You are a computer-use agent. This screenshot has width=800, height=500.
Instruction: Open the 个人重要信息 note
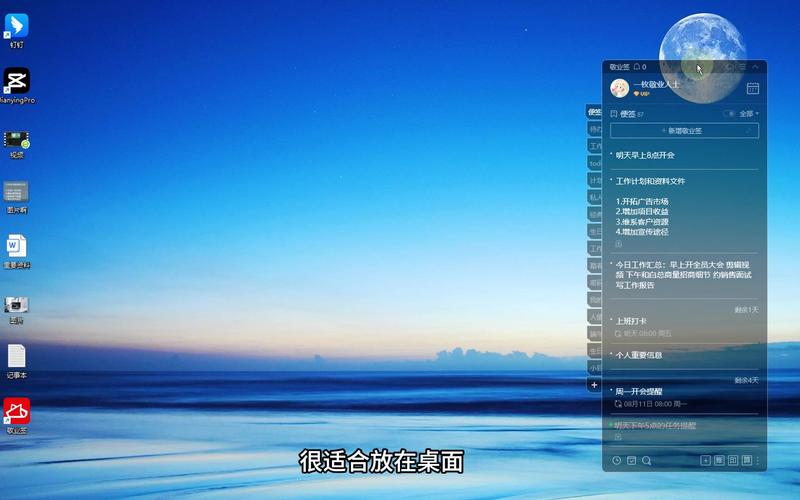pyautogui.click(x=638, y=355)
